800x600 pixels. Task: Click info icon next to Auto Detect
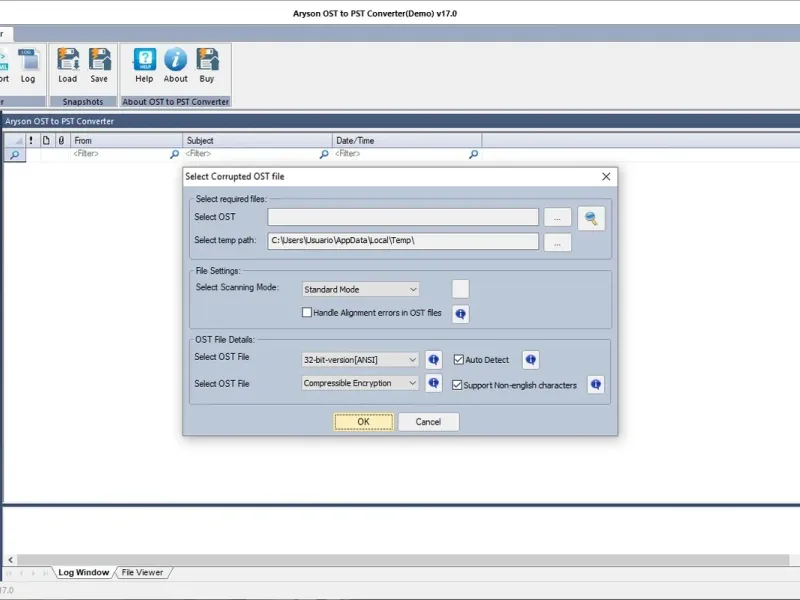531,360
